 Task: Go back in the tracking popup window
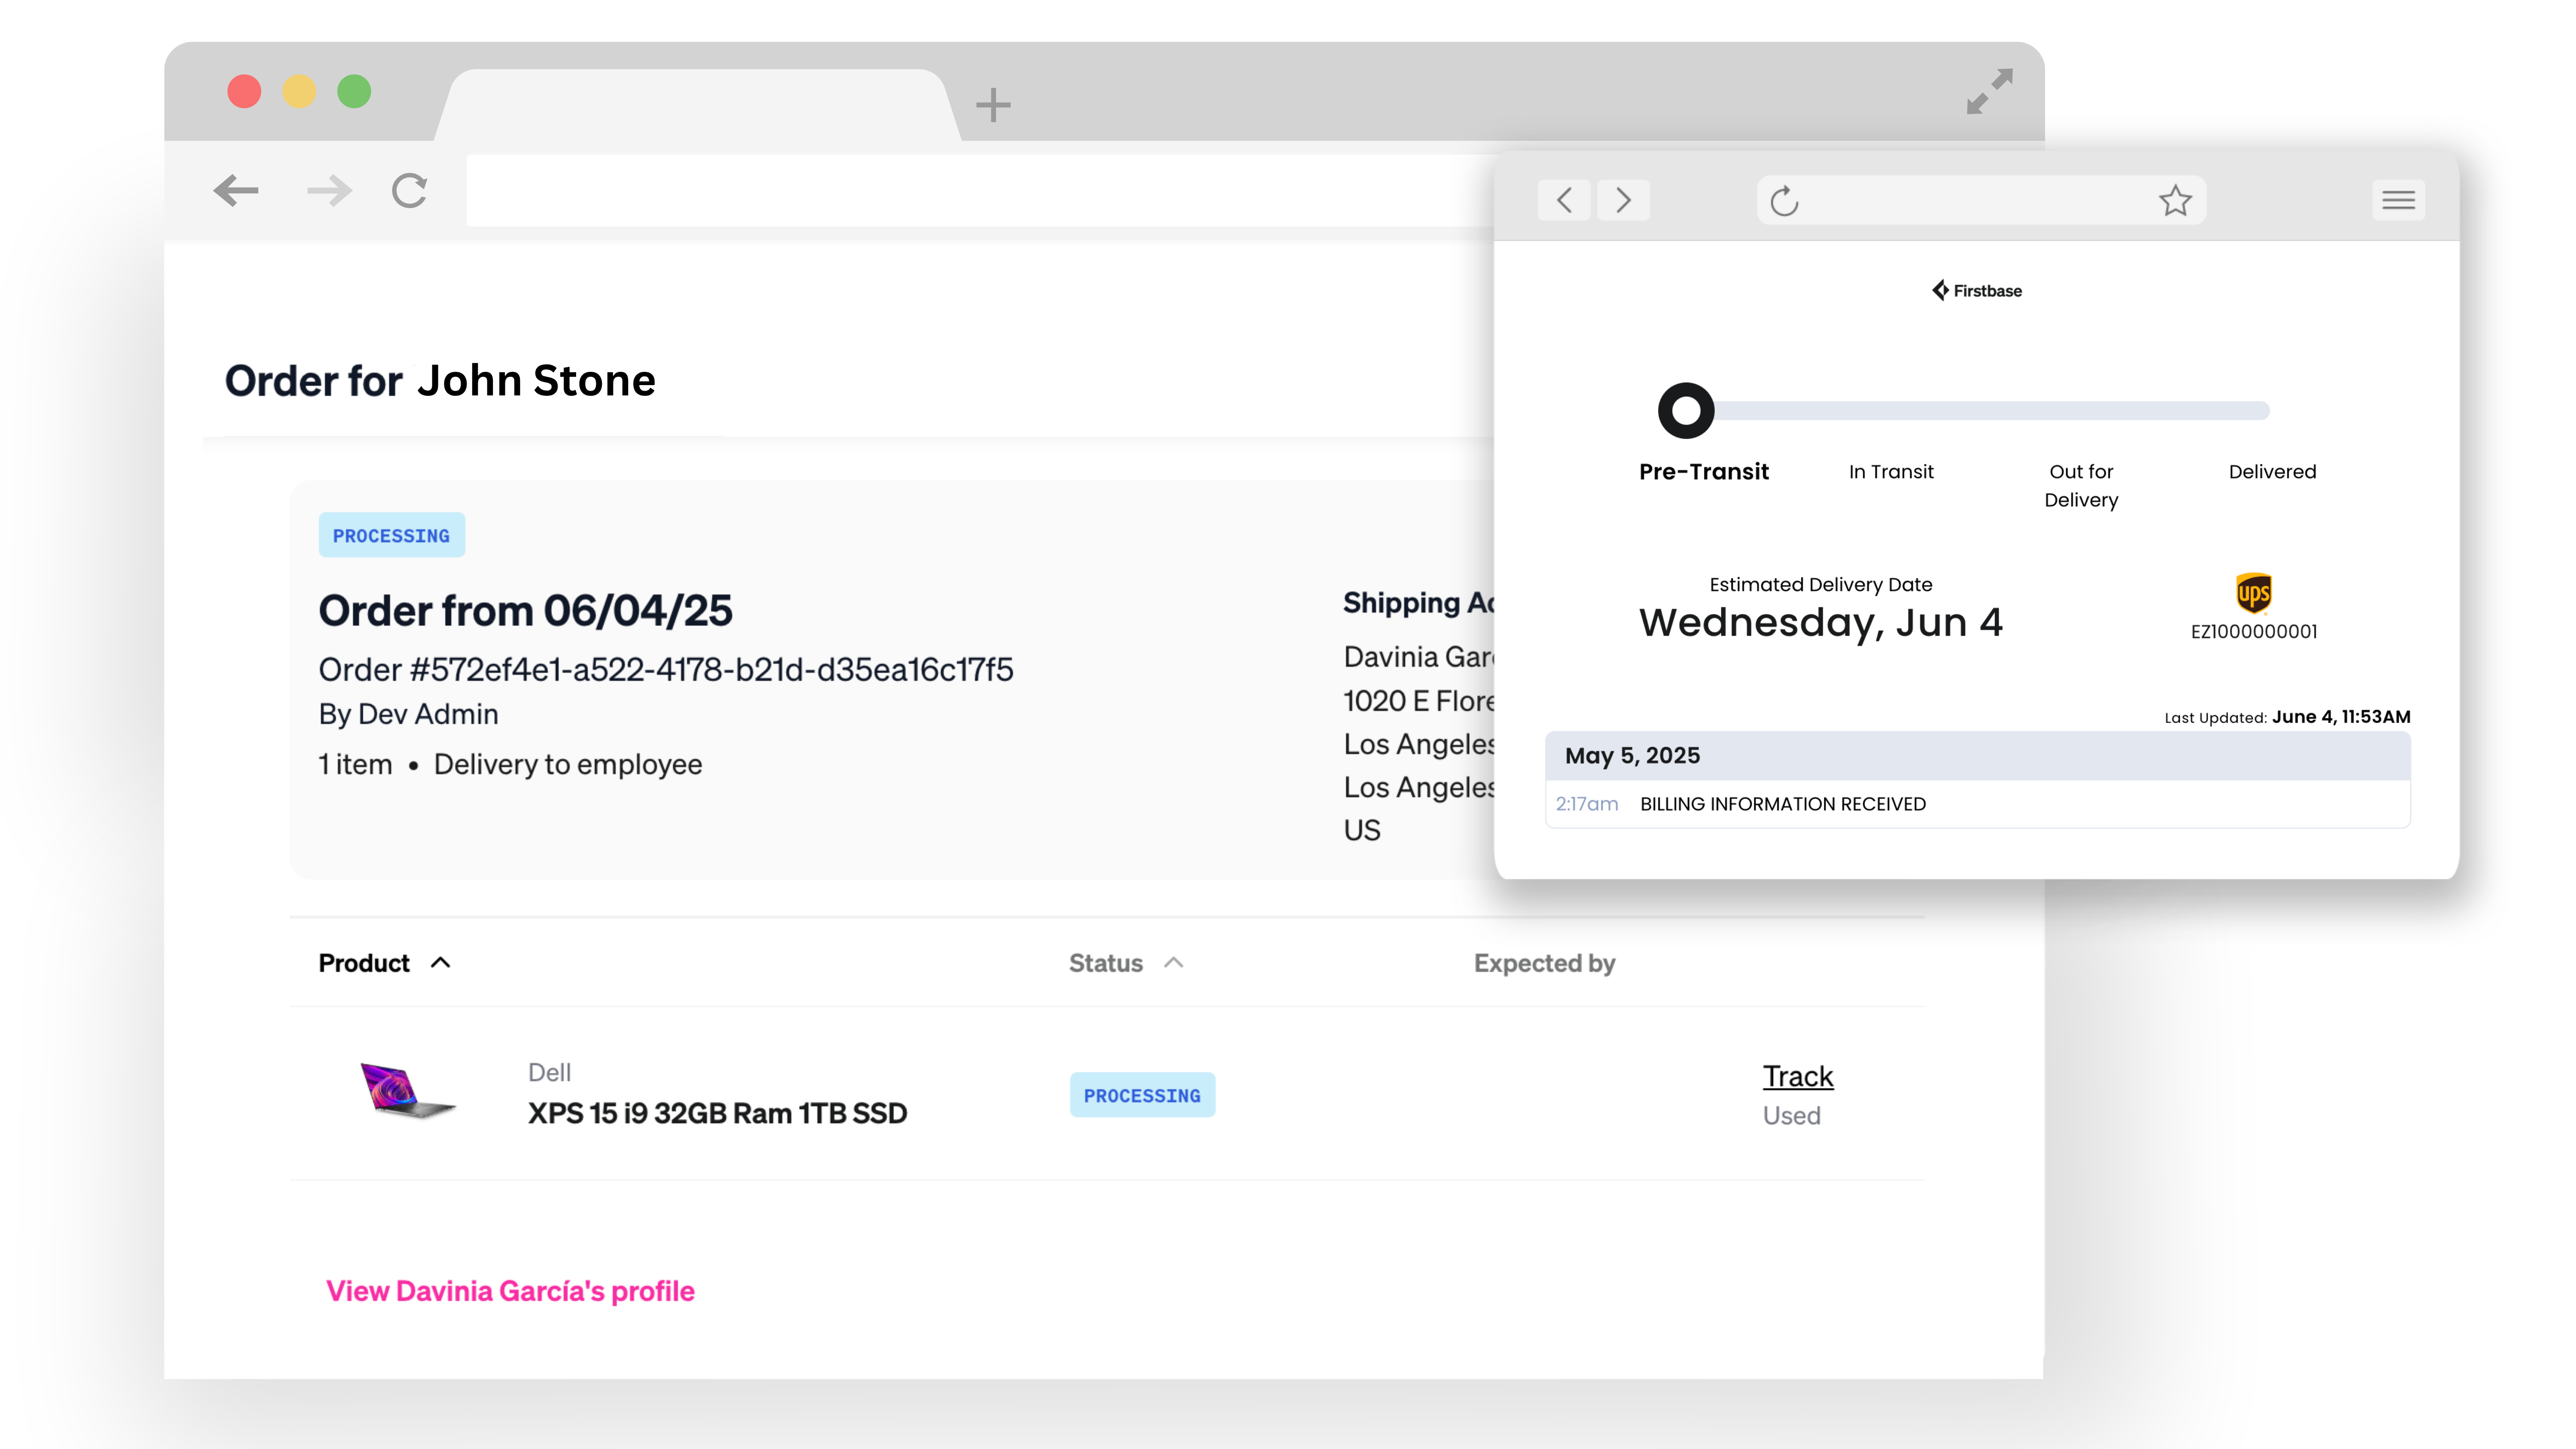coord(1564,200)
